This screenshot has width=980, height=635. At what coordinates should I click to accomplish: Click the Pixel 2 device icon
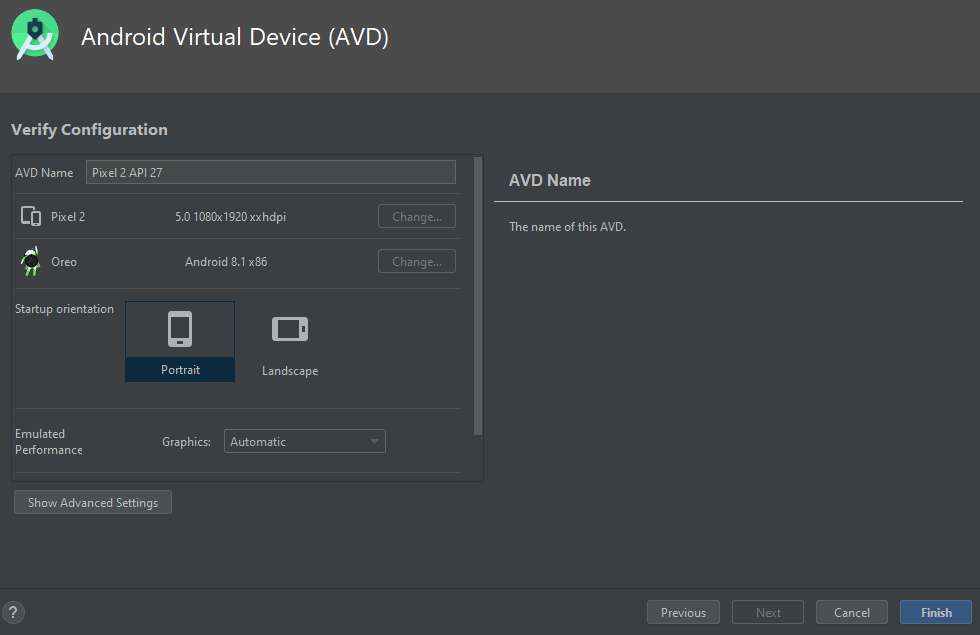pos(31,216)
